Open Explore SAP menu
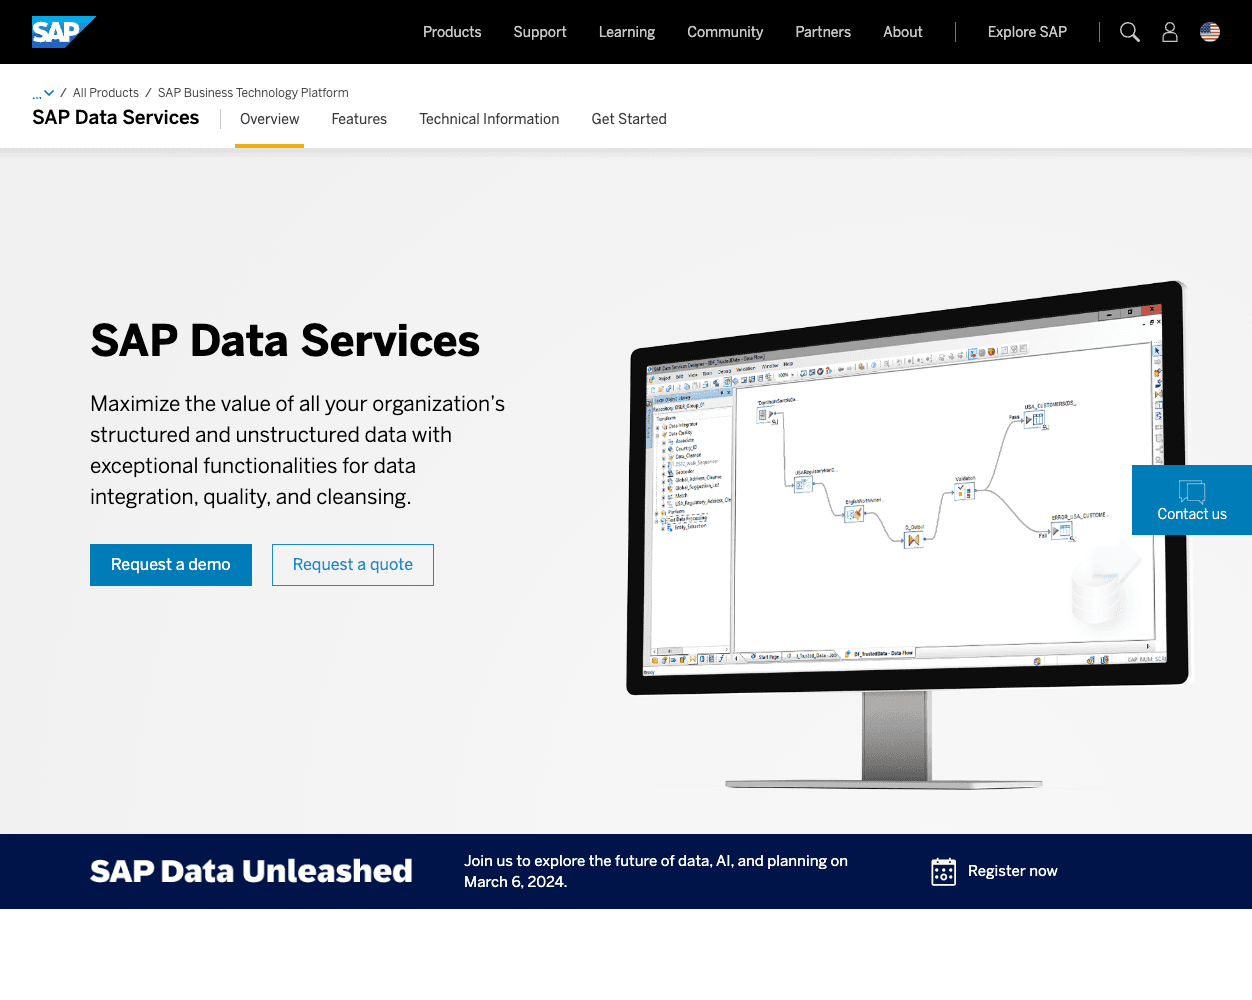The image size is (1252, 1000). [x=1027, y=32]
